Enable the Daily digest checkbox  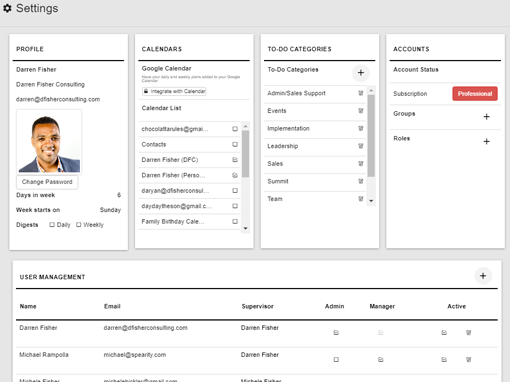(x=52, y=225)
